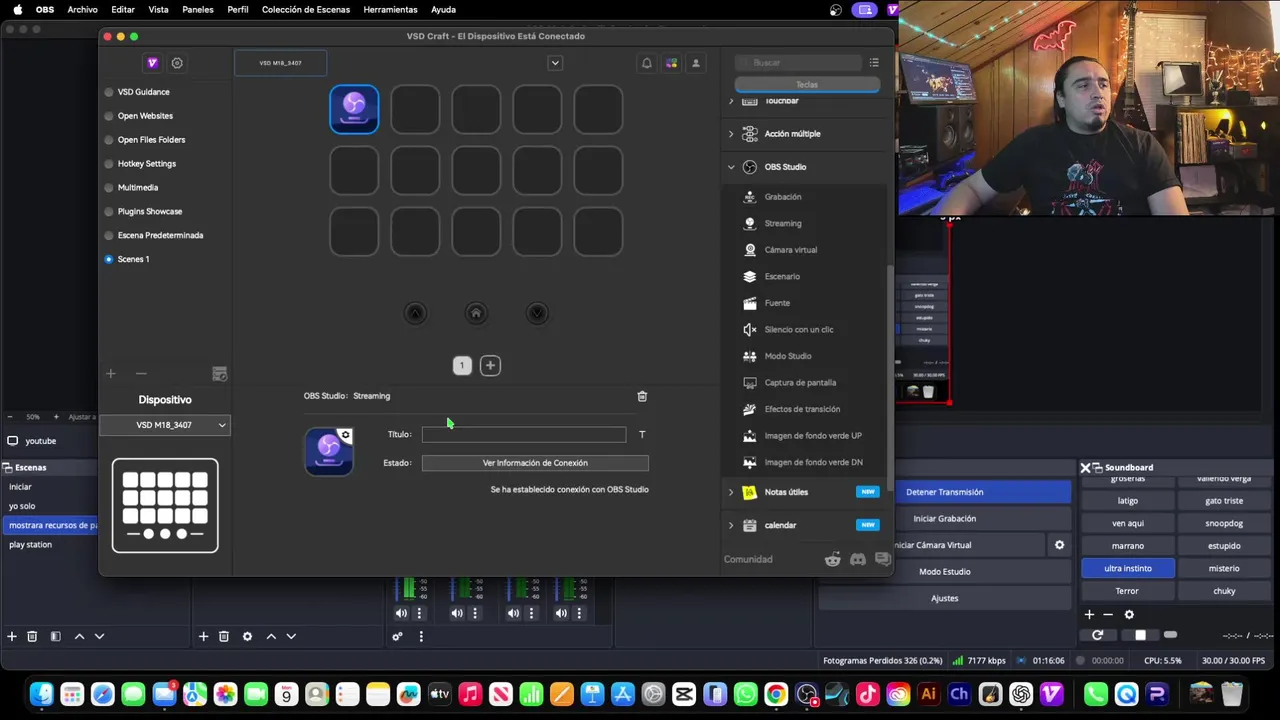Viewport: 1280px width, 720px height.
Task: Open the Colección de Escenas menu
Action: 306,9
